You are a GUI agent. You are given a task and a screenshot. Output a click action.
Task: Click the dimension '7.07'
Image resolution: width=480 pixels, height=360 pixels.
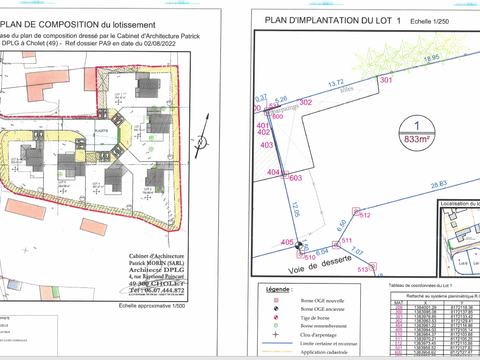pyautogui.click(x=357, y=251)
